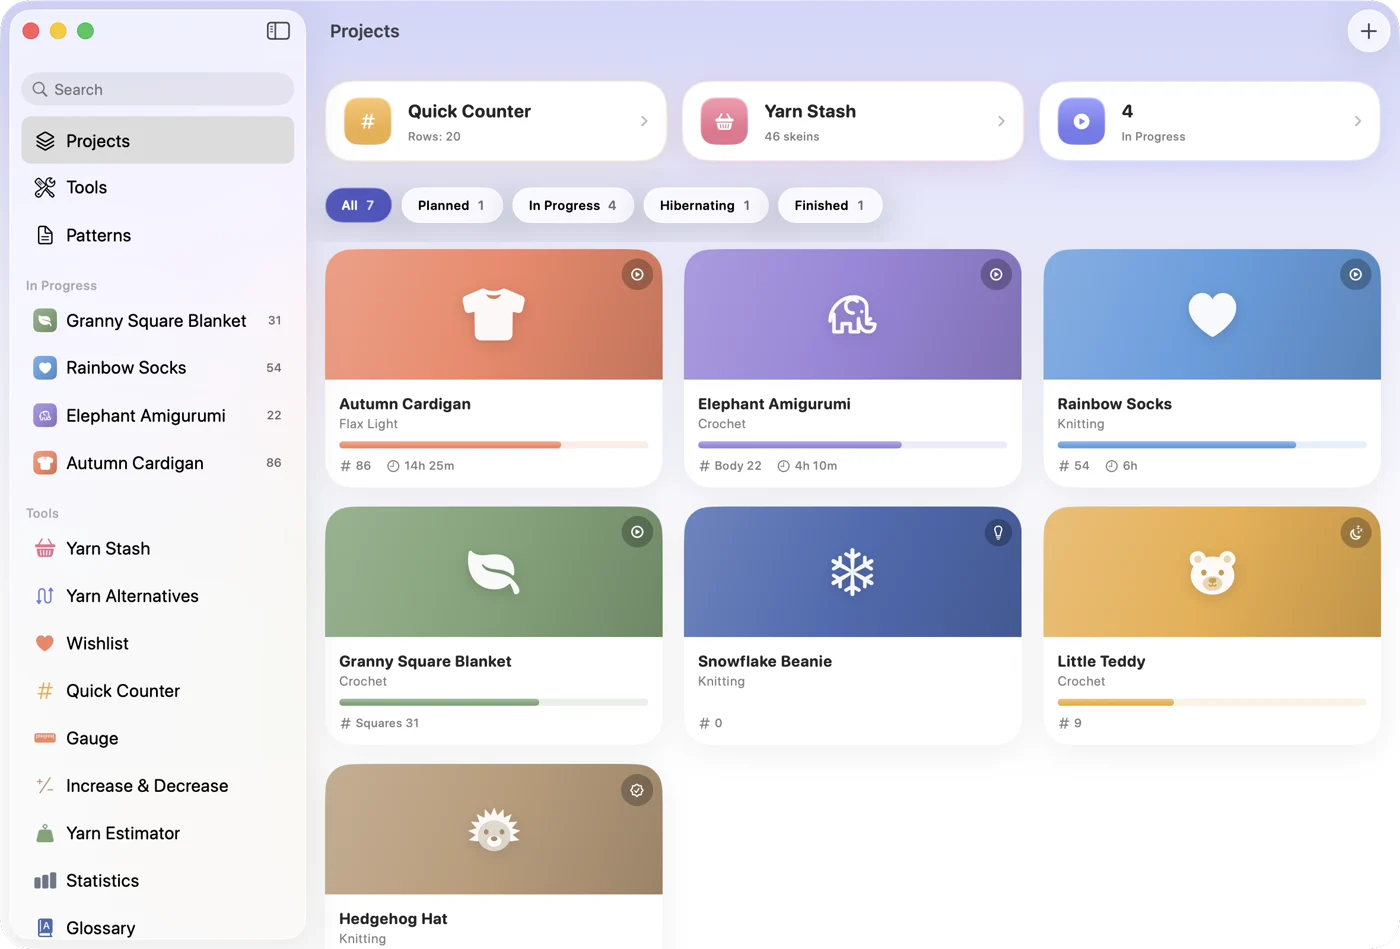Open Patterns in the sidebar
This screenshot has width=1400, height=949.
point(158,235)
